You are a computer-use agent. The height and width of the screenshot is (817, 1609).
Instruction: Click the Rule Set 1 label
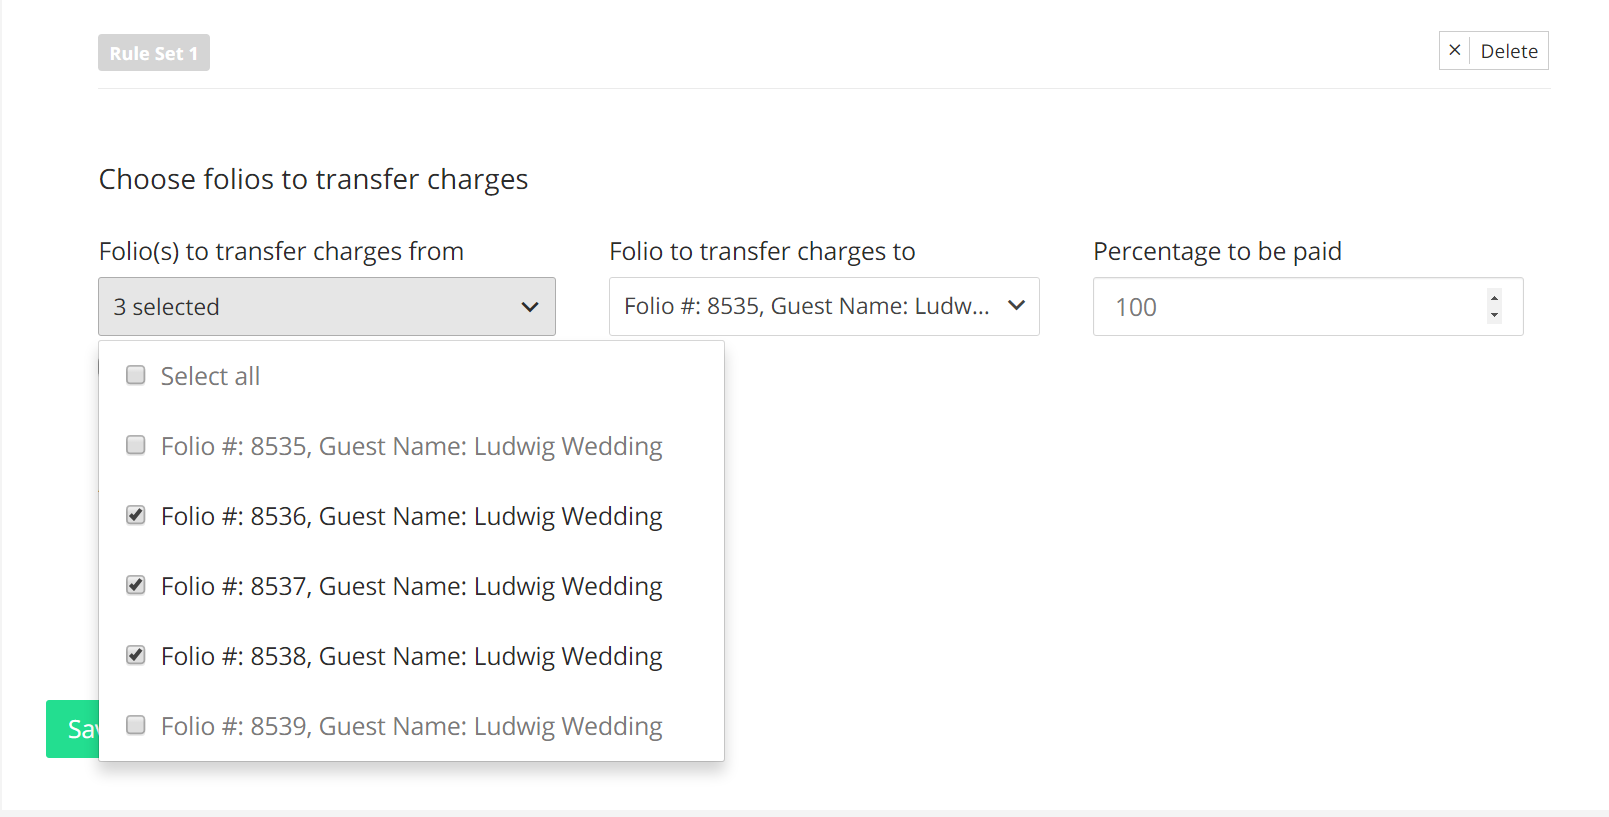coord(154,53)
